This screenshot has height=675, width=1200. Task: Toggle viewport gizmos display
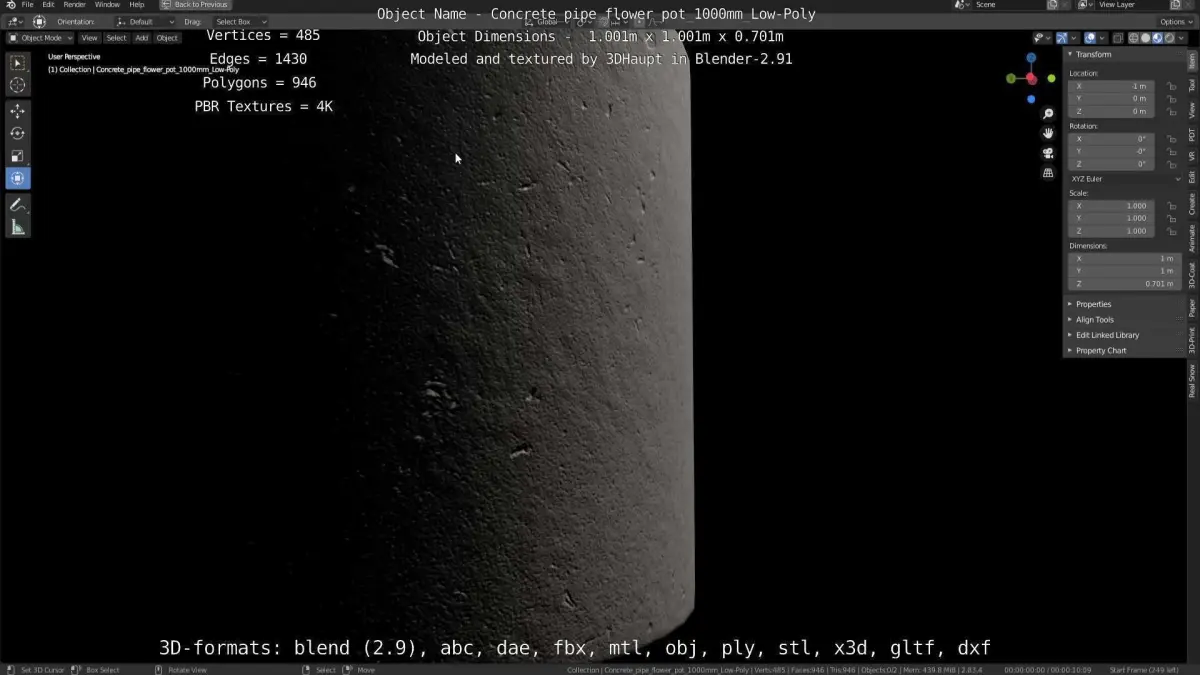[x=1063, y=38]
